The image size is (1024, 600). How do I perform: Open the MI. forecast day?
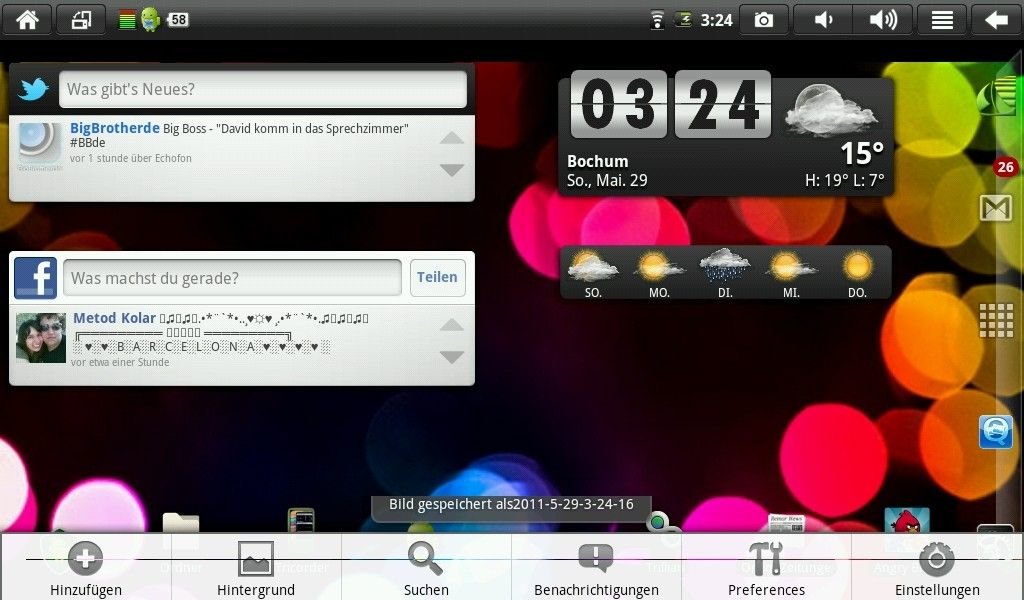792,274
